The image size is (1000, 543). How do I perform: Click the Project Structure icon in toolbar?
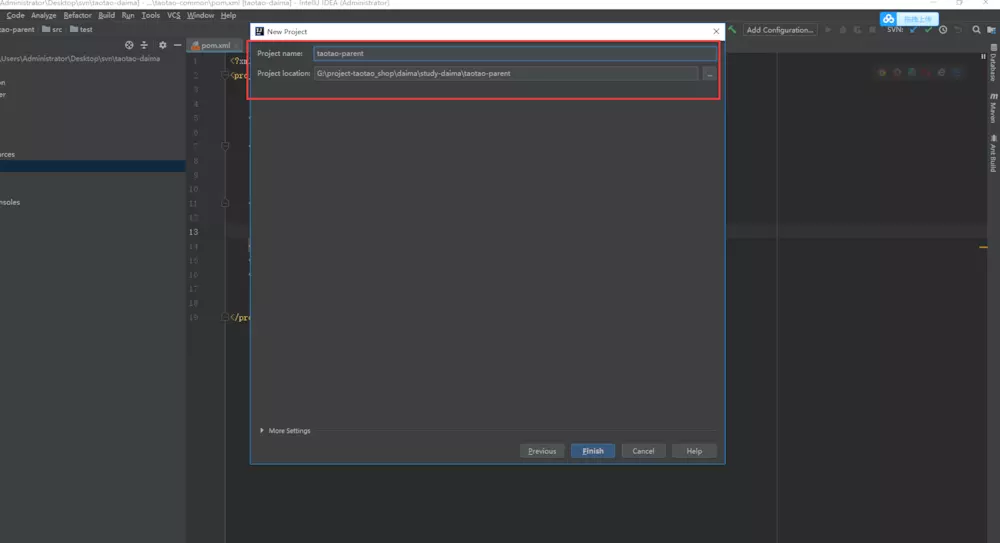click(991, 30)
